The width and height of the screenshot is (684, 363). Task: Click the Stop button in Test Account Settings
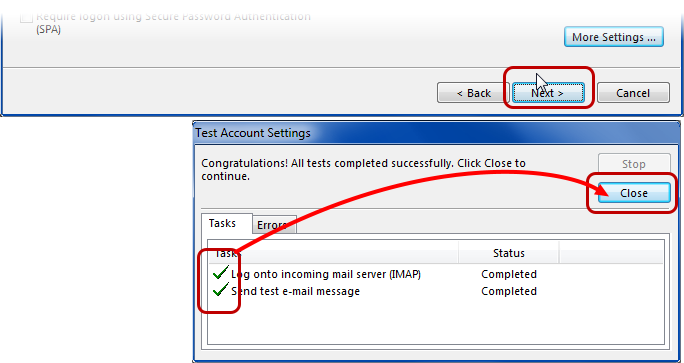coord(634,164)
